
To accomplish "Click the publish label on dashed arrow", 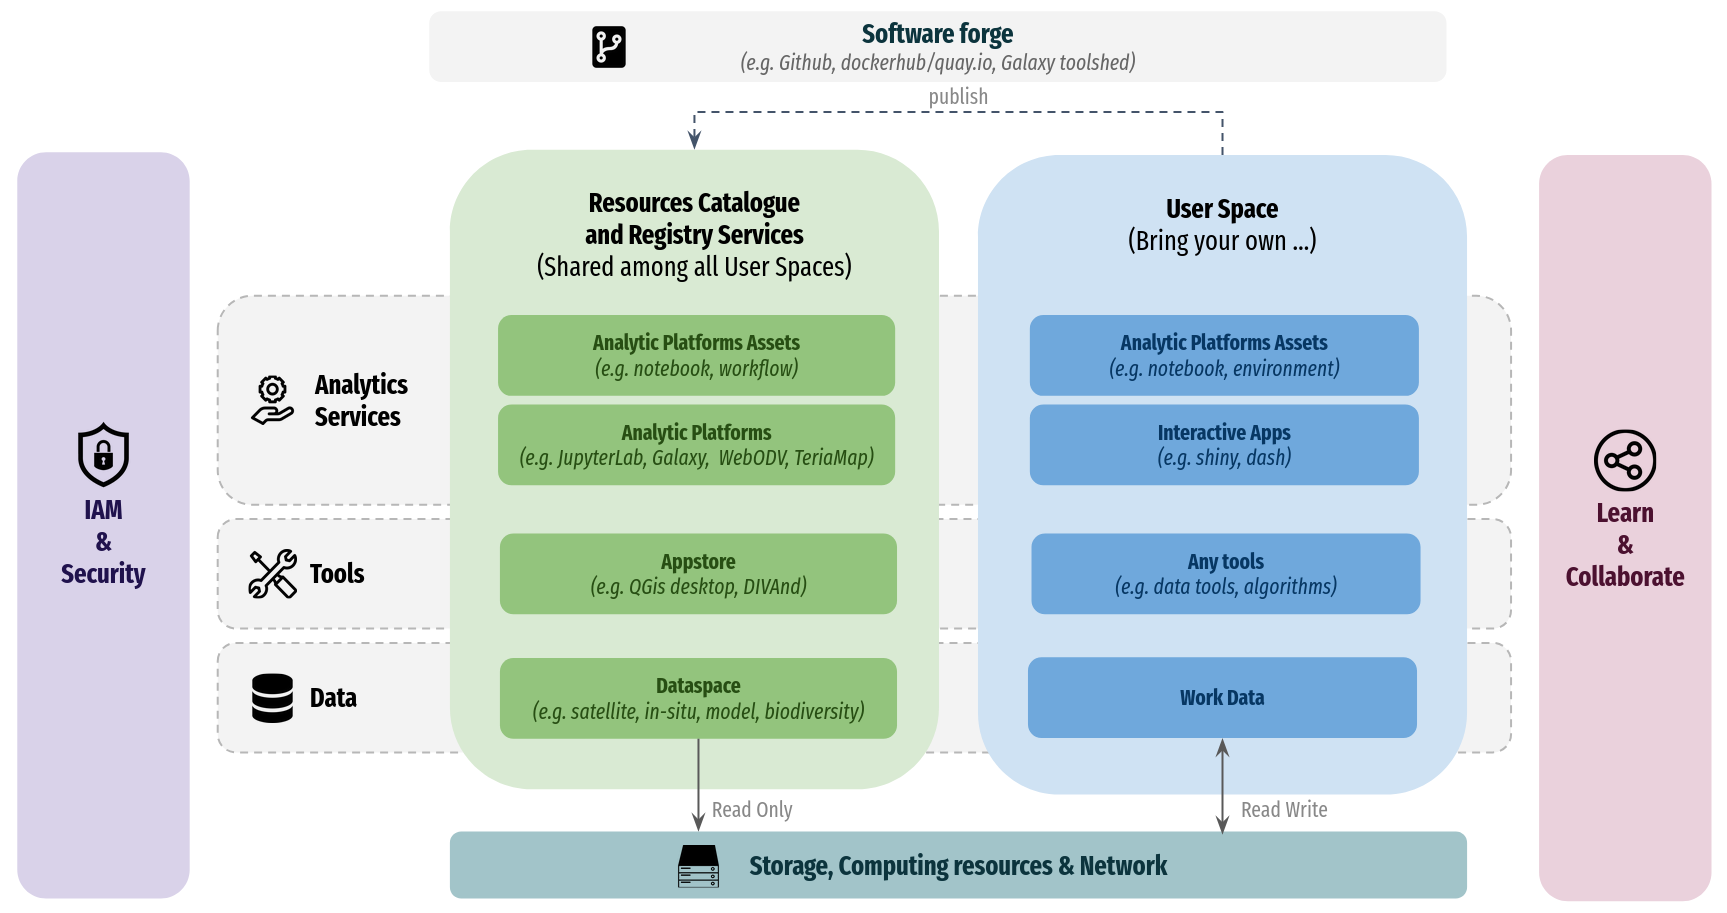I will tap(958, 97).
